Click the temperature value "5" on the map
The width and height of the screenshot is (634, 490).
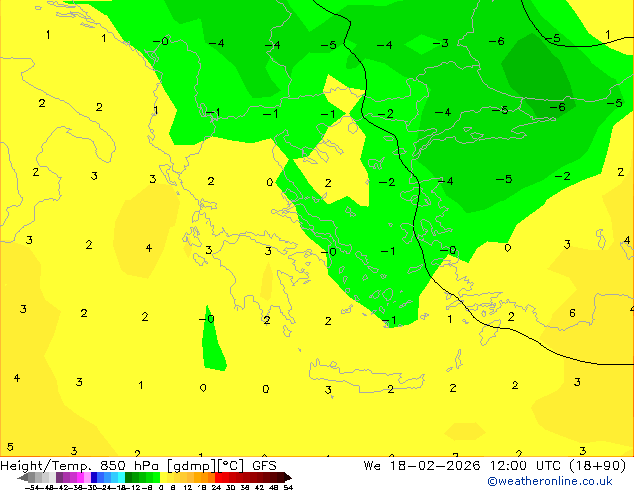(11, 447)
